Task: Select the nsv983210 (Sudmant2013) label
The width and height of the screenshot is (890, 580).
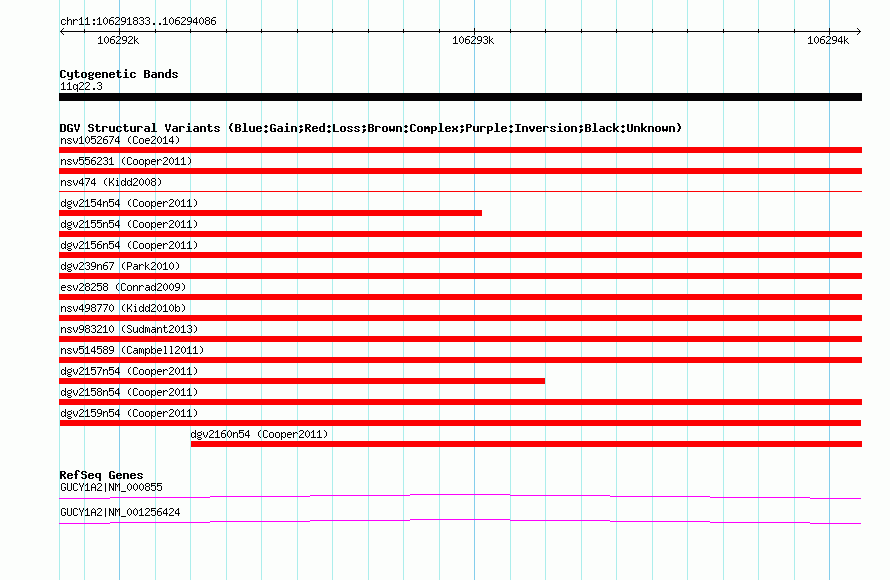Action: coord(129,329)
